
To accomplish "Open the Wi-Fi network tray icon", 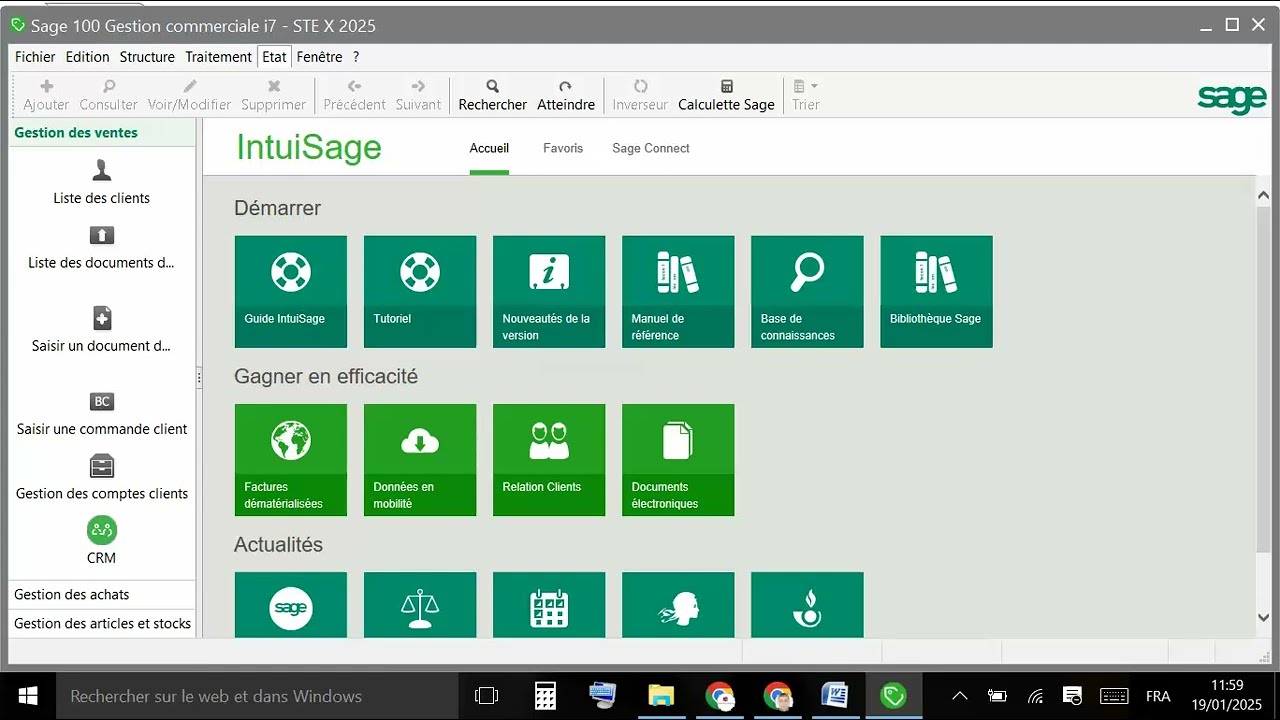I will point(1036,696).
